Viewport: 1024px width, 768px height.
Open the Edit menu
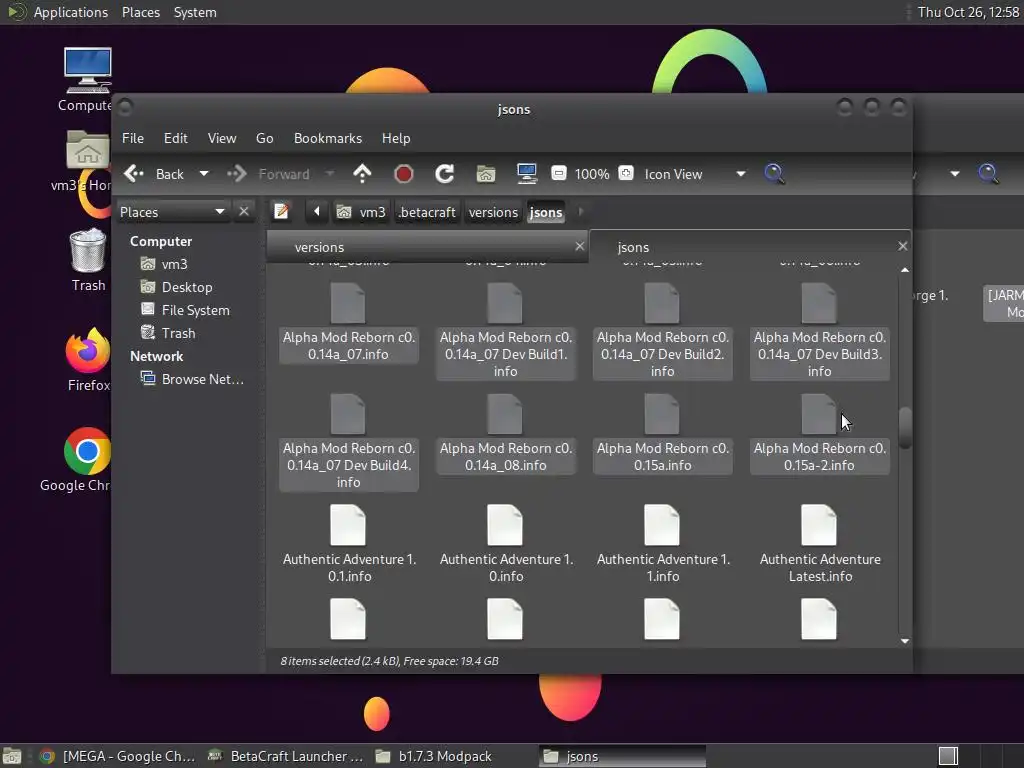[x=176, y=138]
